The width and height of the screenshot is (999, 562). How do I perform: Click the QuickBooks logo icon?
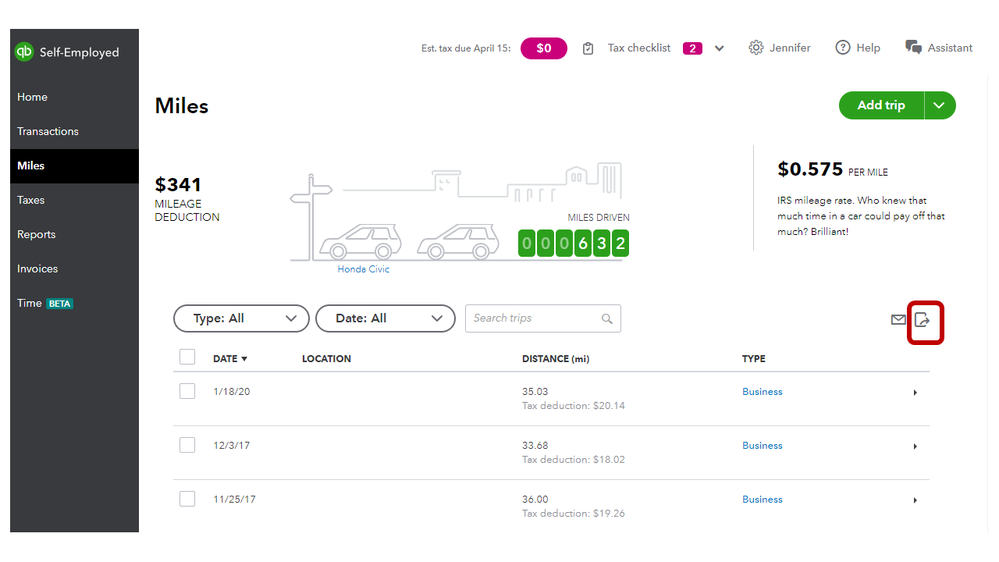click(24, 52)
